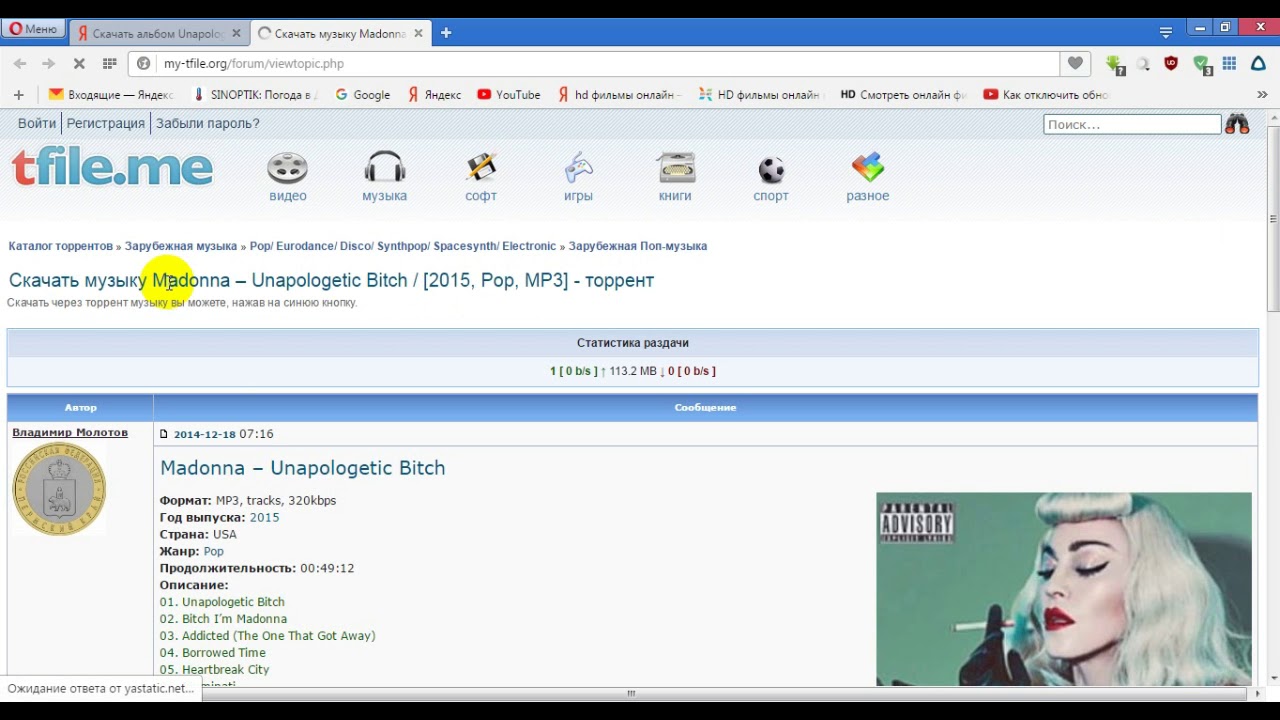This screenshot has height=720, width=1280.
Task: Open the спорт soccer ball category
Action: [x=771, y=177]
